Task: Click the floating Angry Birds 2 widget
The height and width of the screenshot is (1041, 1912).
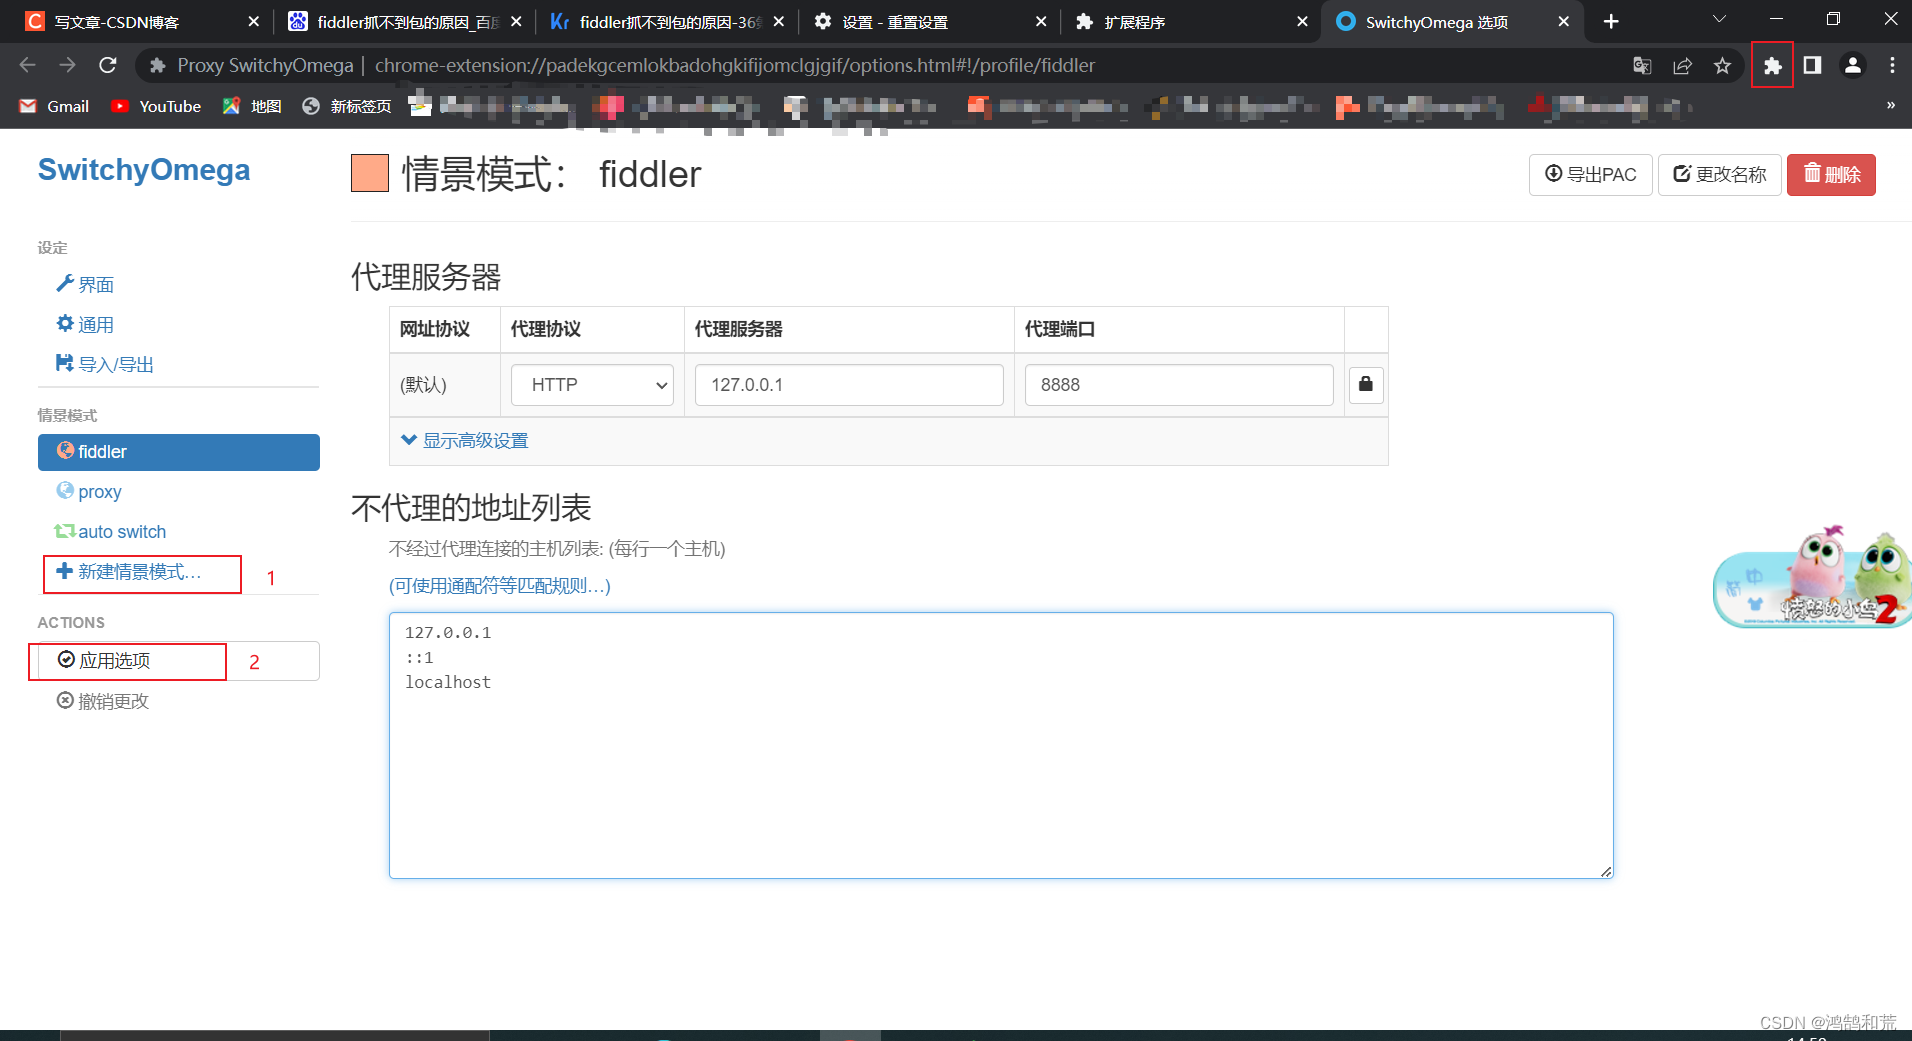Action: [x=1813, y=577]
